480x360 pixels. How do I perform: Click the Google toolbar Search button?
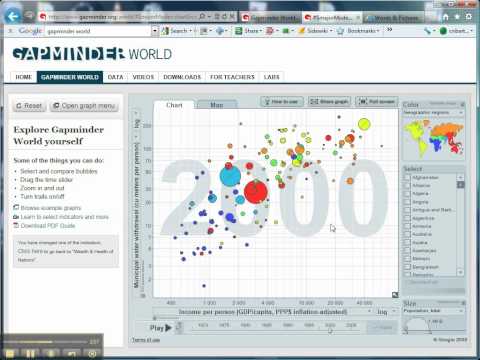[176, 31]
